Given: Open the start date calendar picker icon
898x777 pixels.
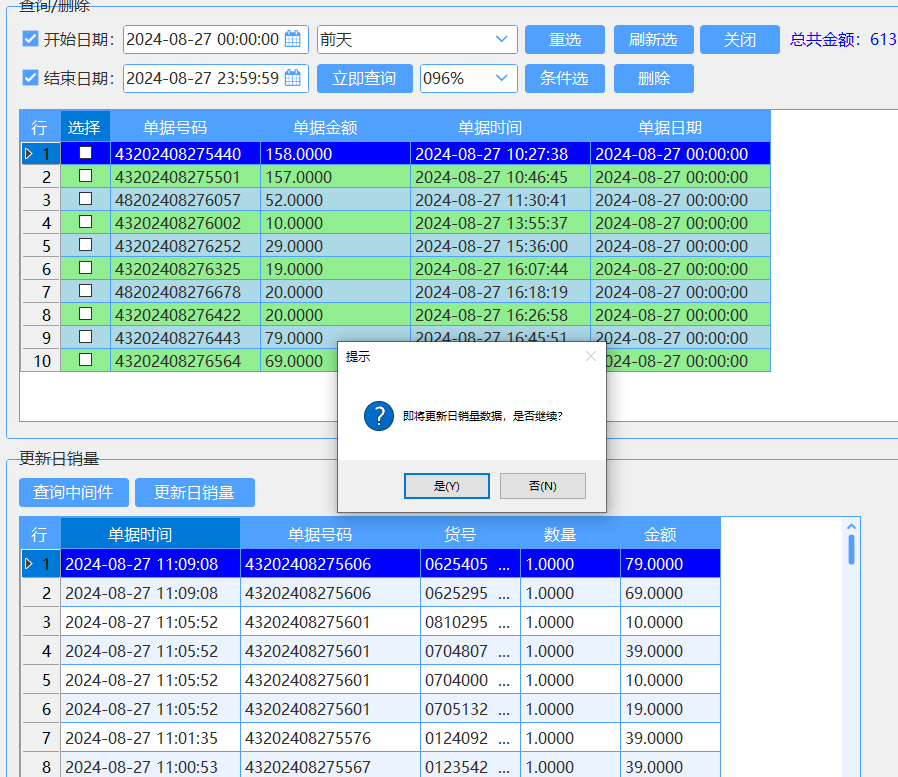Looking at the screenshot, I should pyautogui.click(x=293, y=40).
